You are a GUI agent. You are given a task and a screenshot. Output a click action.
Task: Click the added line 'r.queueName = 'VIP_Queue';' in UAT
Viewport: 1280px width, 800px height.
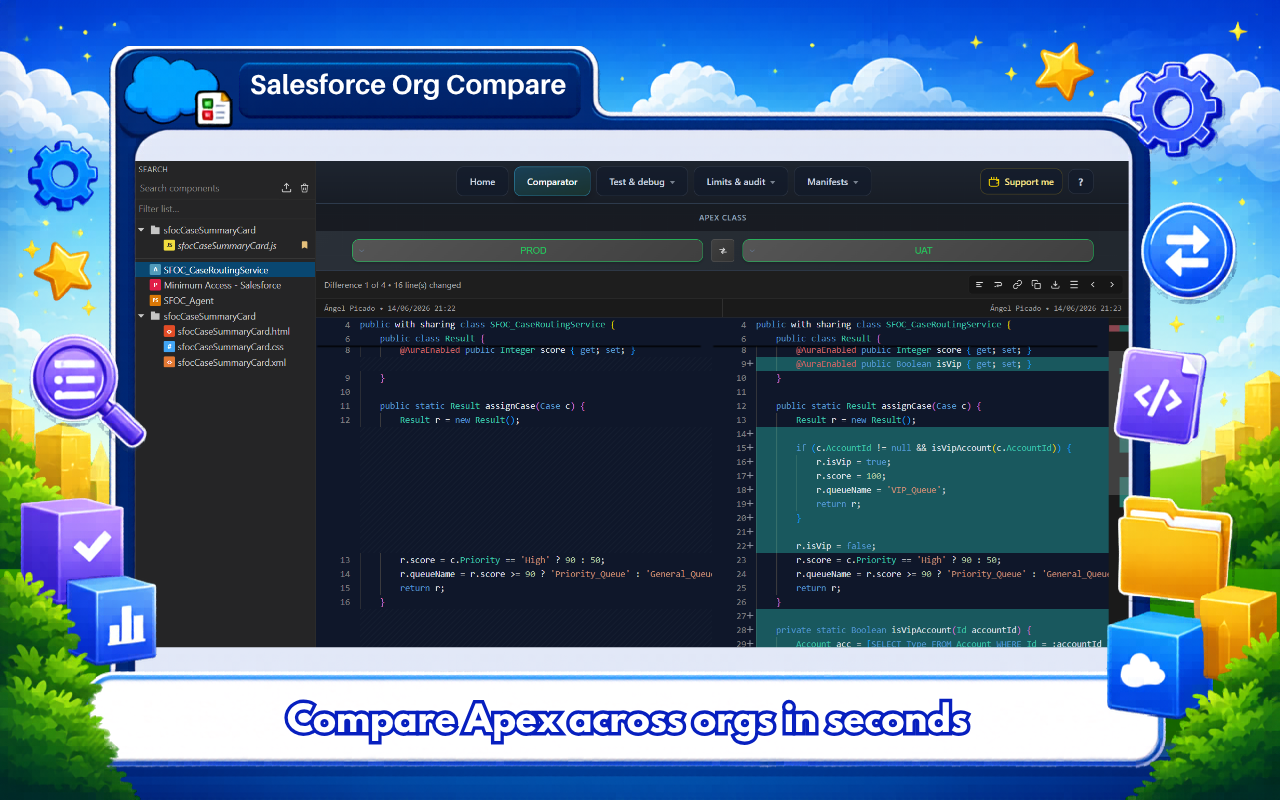(x=881, y=490)
